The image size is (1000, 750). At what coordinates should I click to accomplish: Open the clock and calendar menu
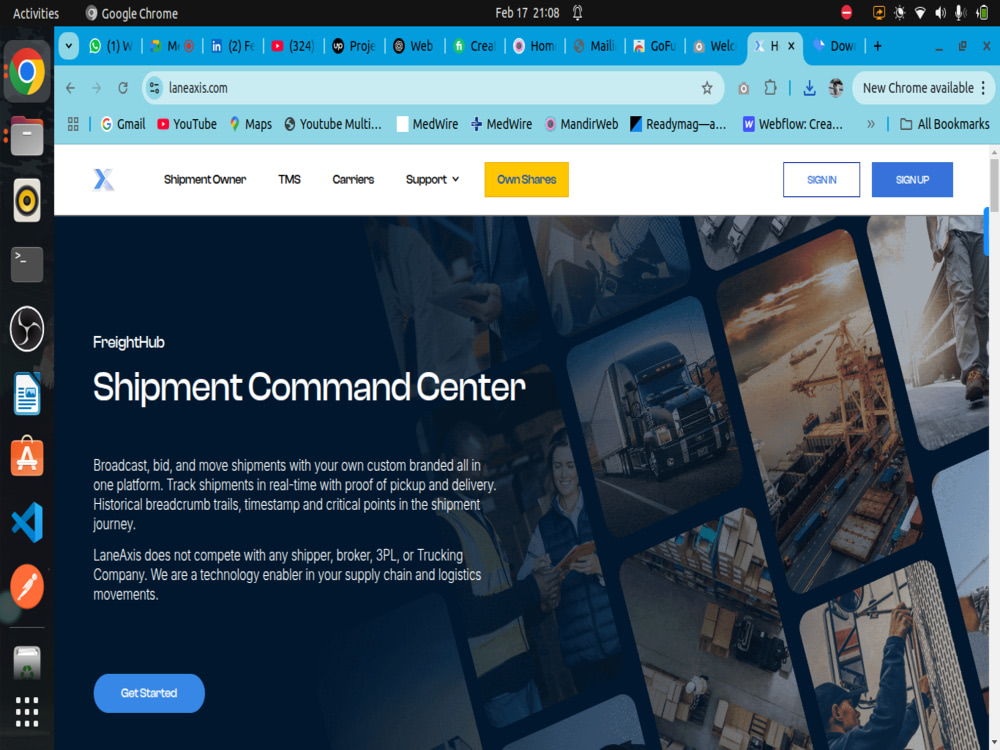click(527, 13)
